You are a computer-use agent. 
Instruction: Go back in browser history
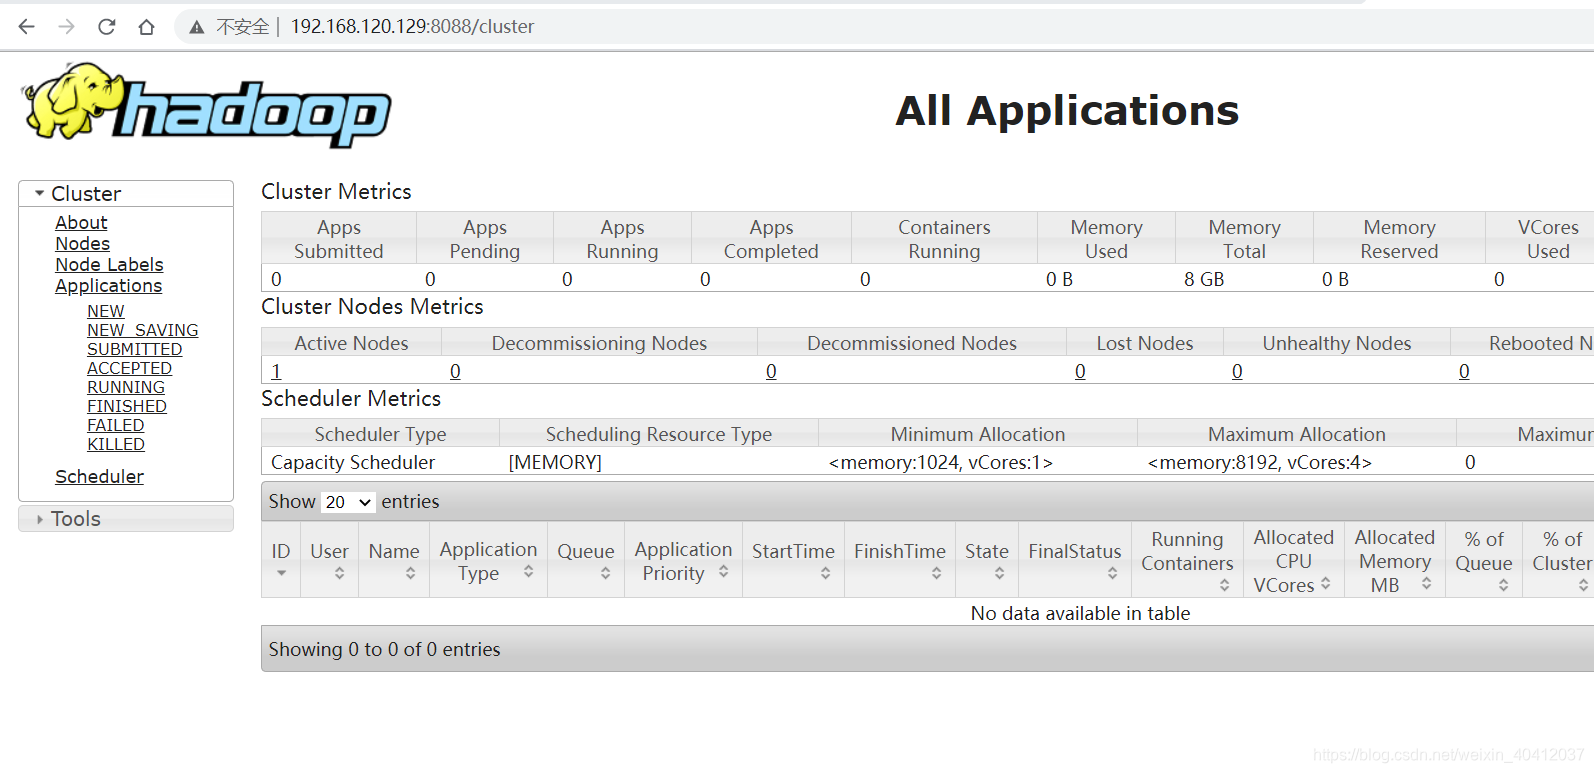(27, 27)
